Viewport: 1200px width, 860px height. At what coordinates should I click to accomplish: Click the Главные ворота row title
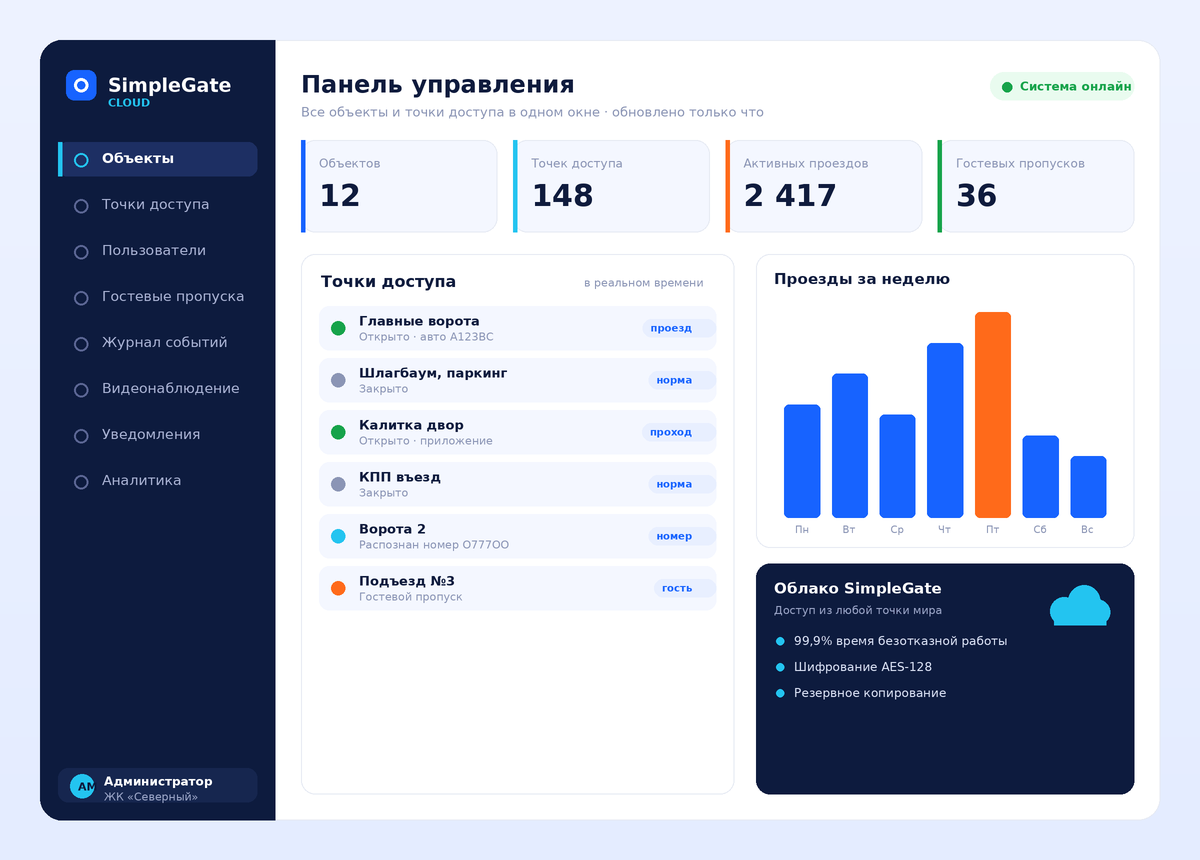click(x=419, y=321)
